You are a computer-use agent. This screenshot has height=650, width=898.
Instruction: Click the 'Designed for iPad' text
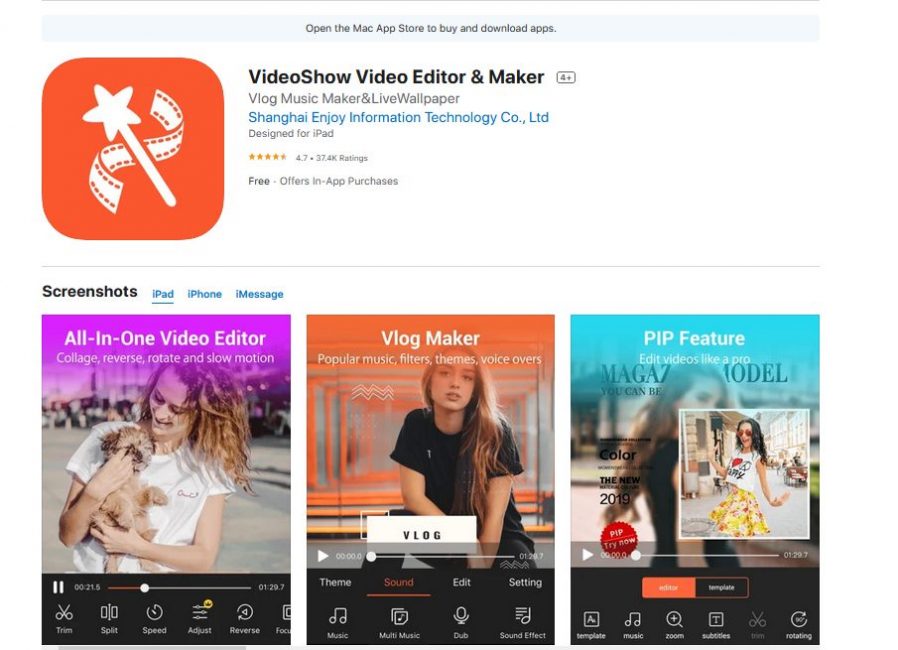(x=291, y=133)
